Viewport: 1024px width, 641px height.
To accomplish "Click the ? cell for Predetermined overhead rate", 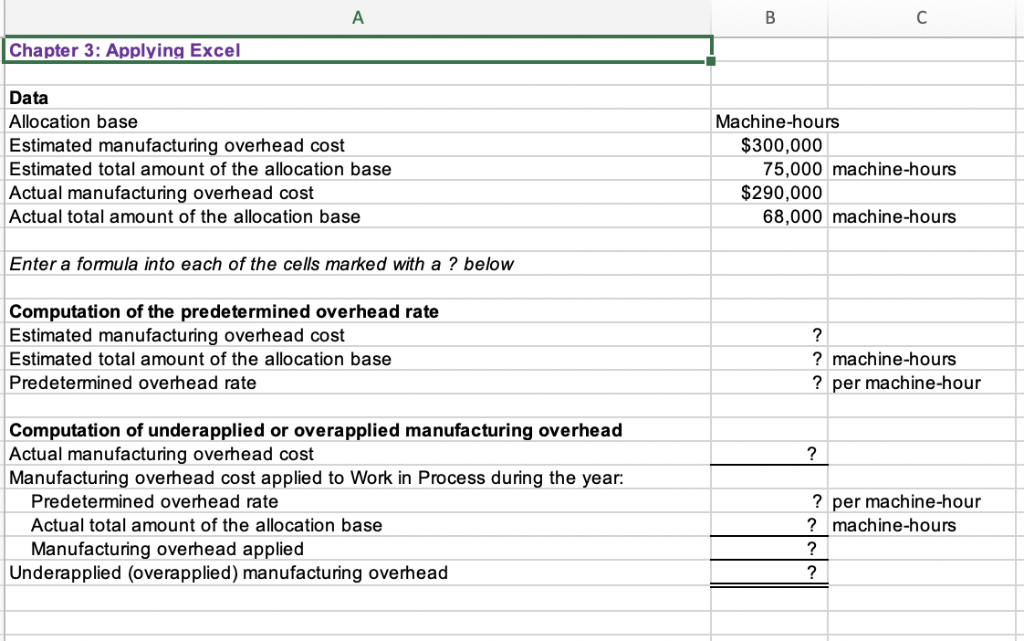I will 768,382.
